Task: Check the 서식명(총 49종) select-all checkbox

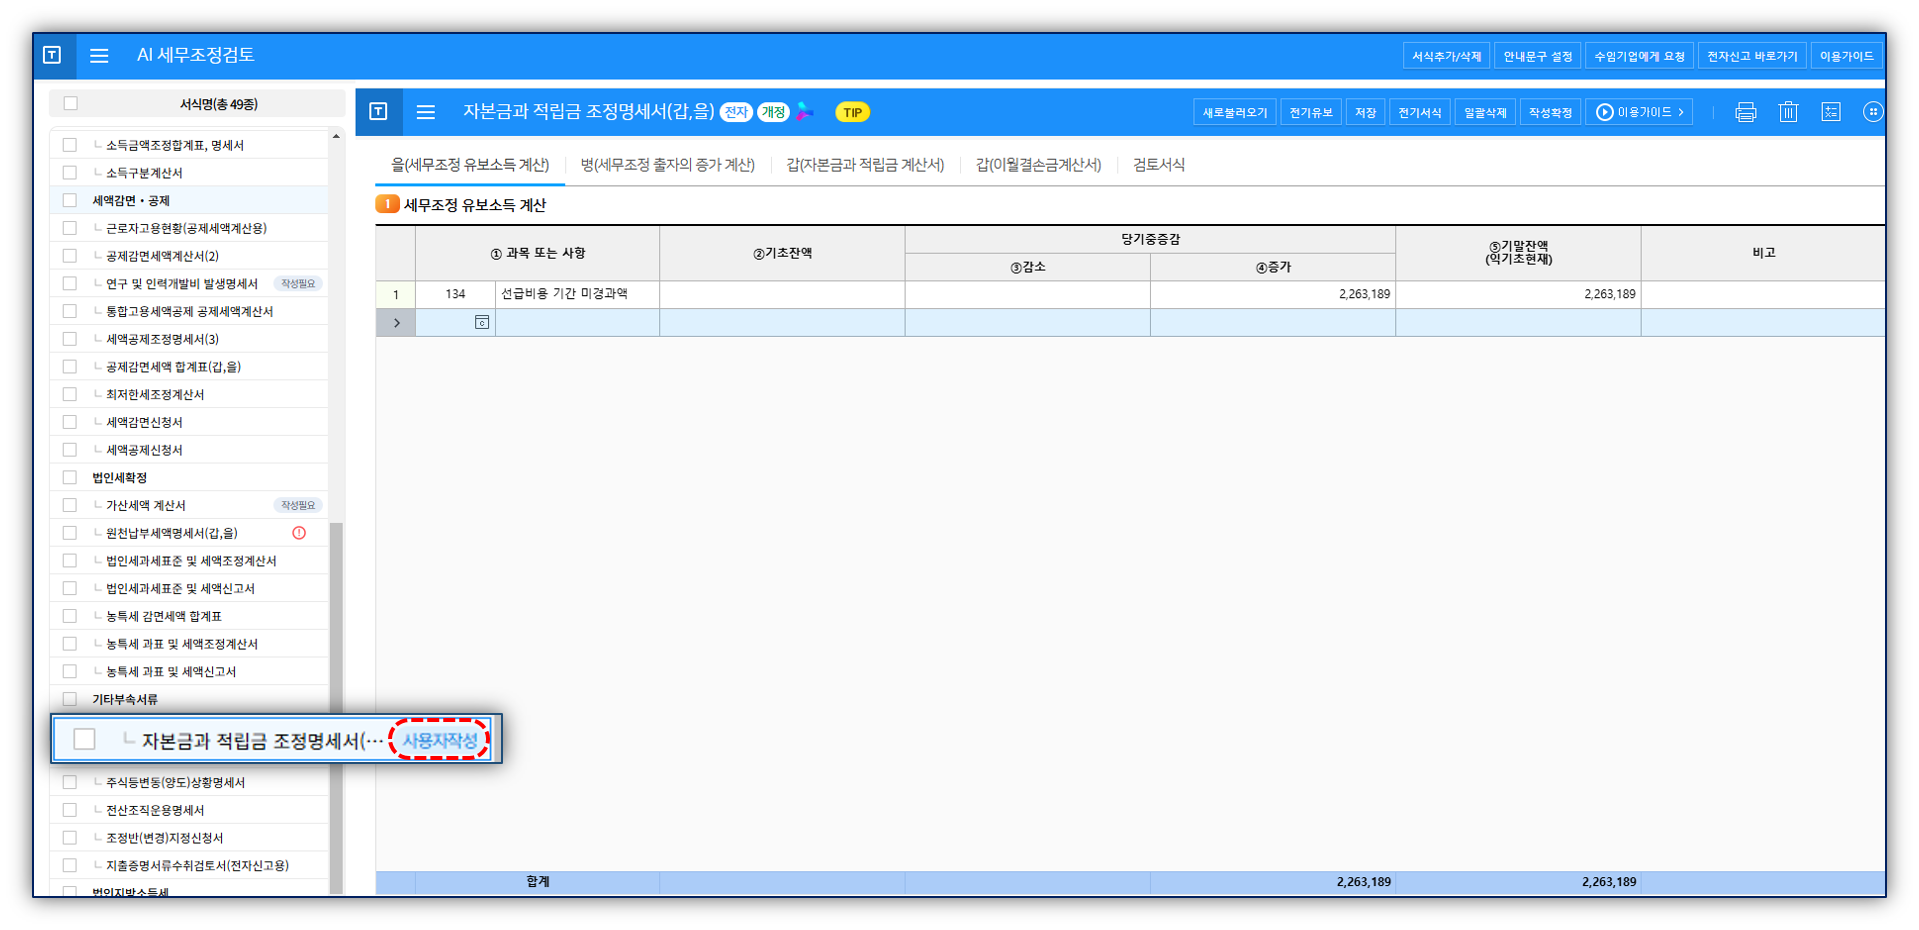Action: point(71,104)
